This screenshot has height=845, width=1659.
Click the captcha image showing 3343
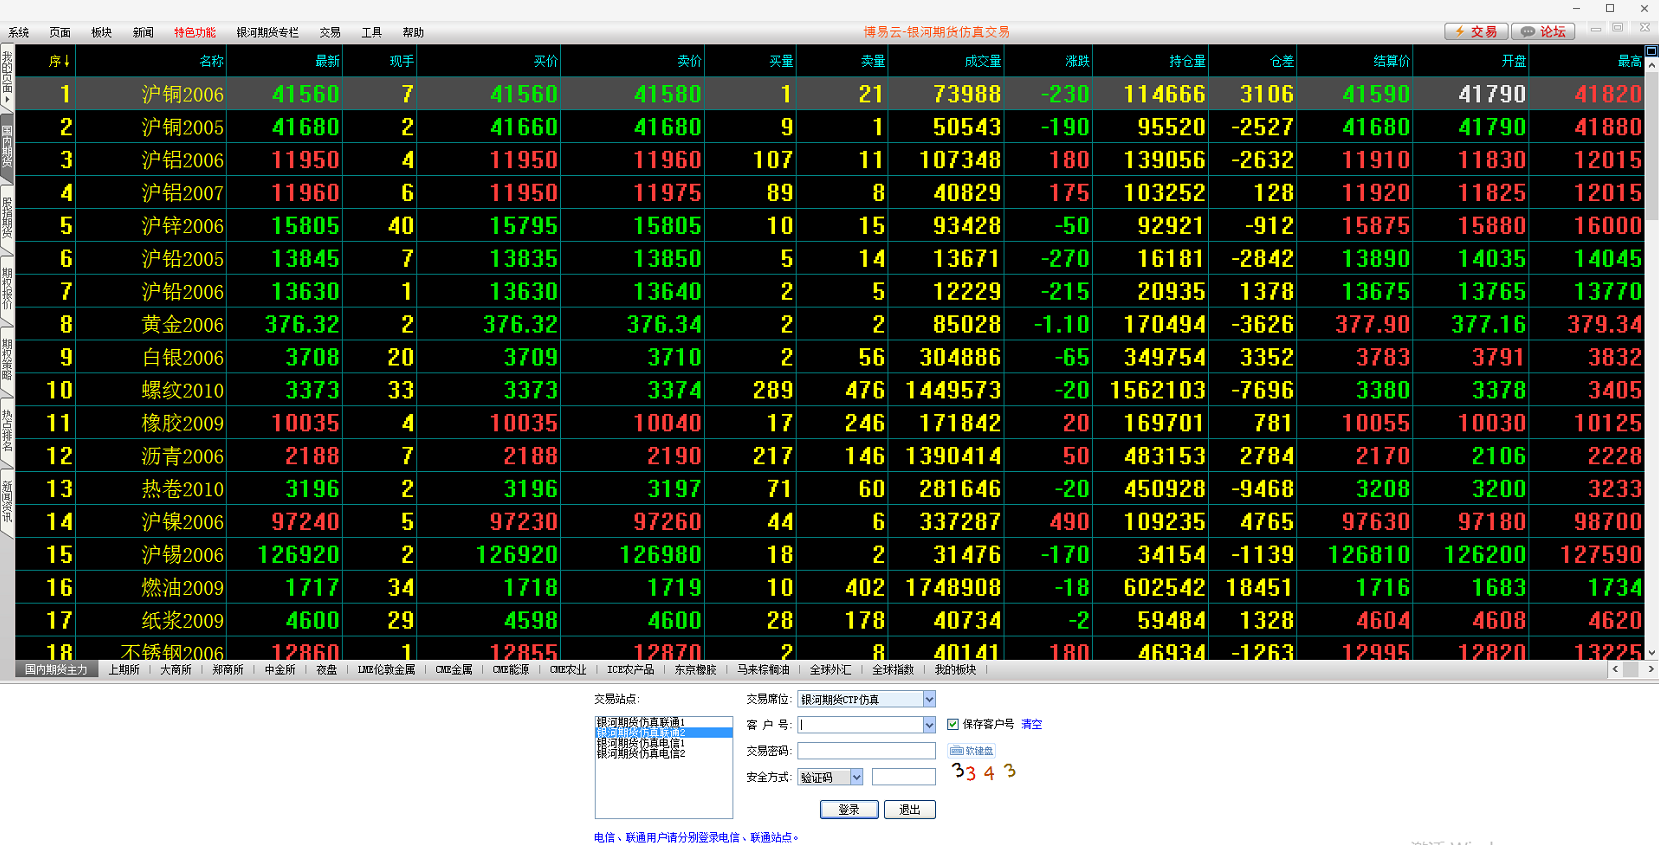[984, 772]
